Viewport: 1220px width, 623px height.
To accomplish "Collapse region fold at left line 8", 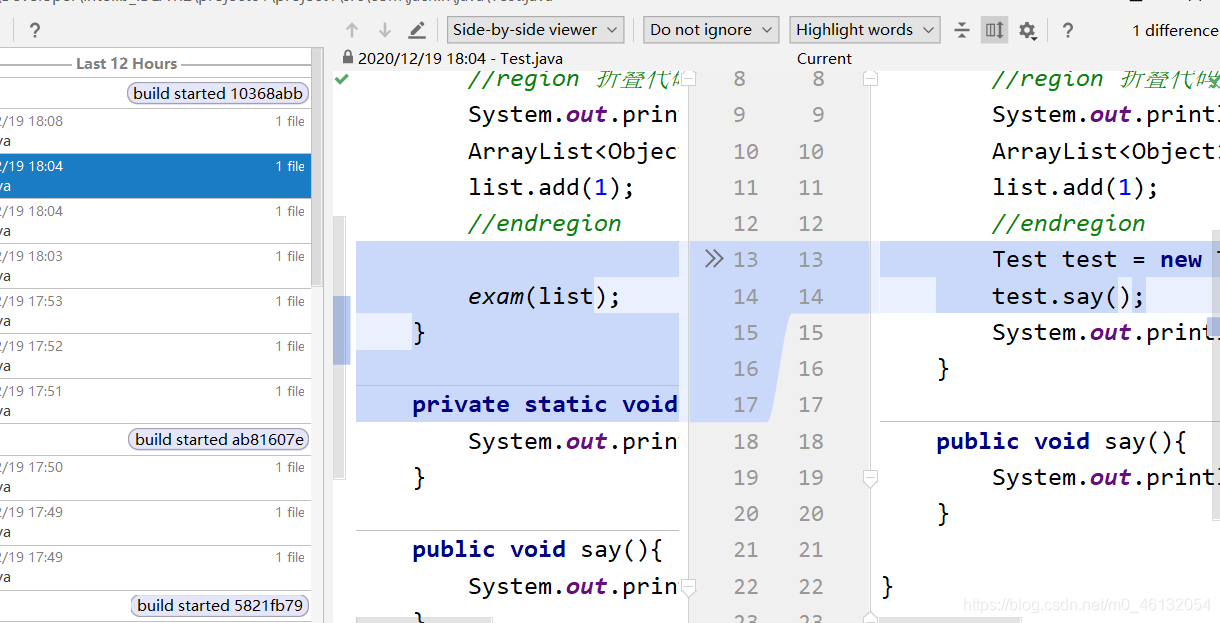I will point(688,78).
